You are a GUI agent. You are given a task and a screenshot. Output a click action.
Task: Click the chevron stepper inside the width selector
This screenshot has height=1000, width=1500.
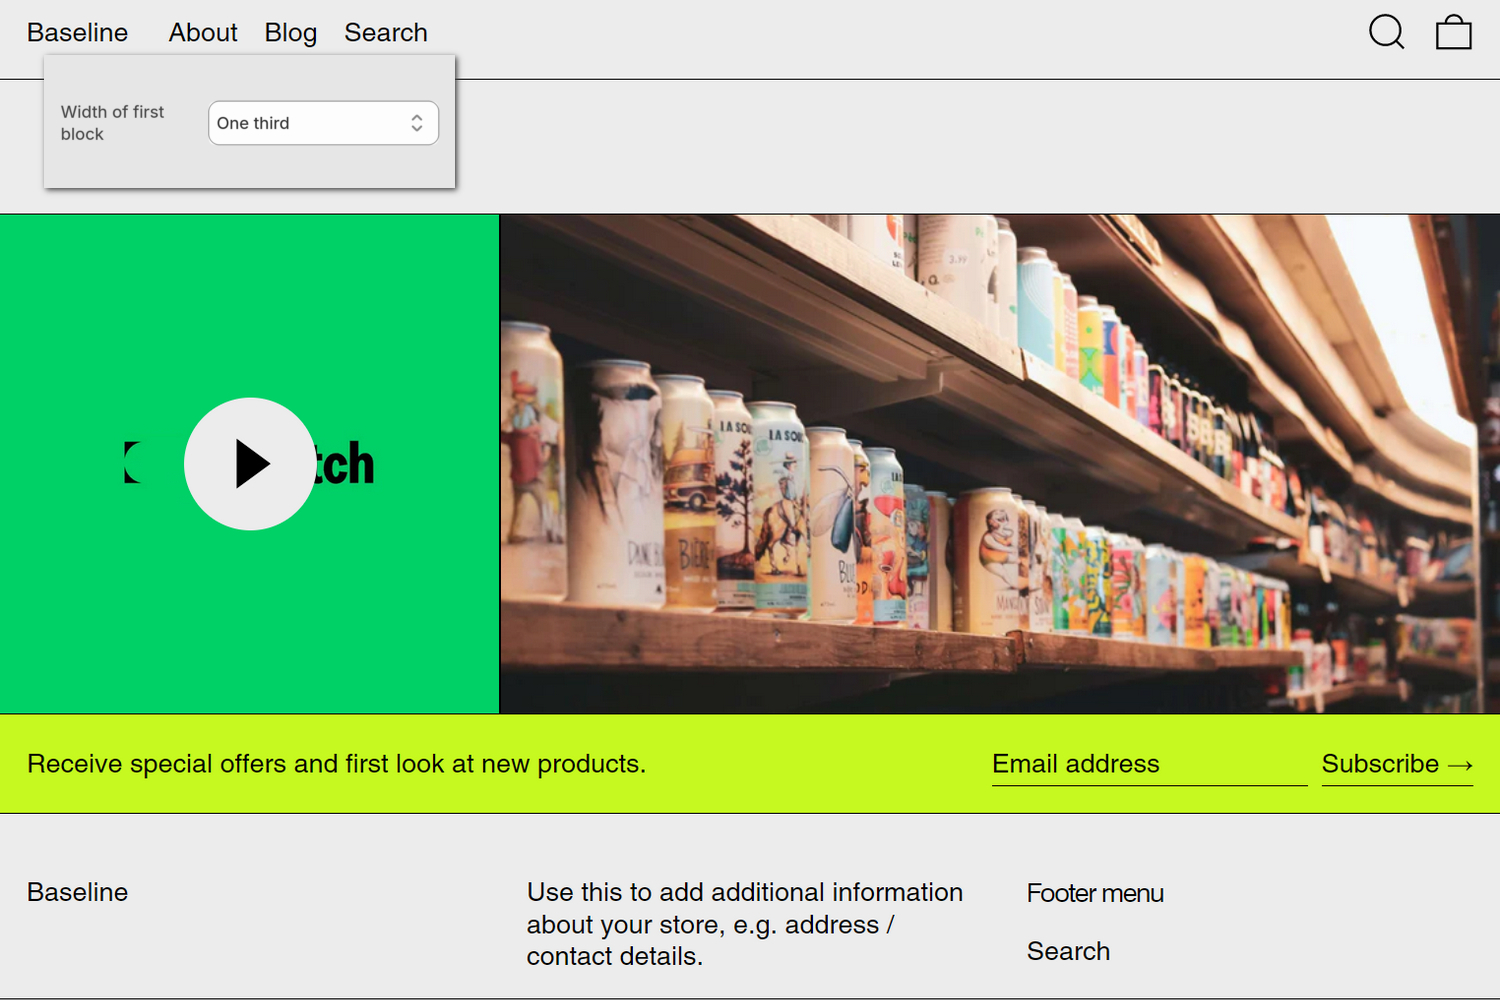coord(416,122)
